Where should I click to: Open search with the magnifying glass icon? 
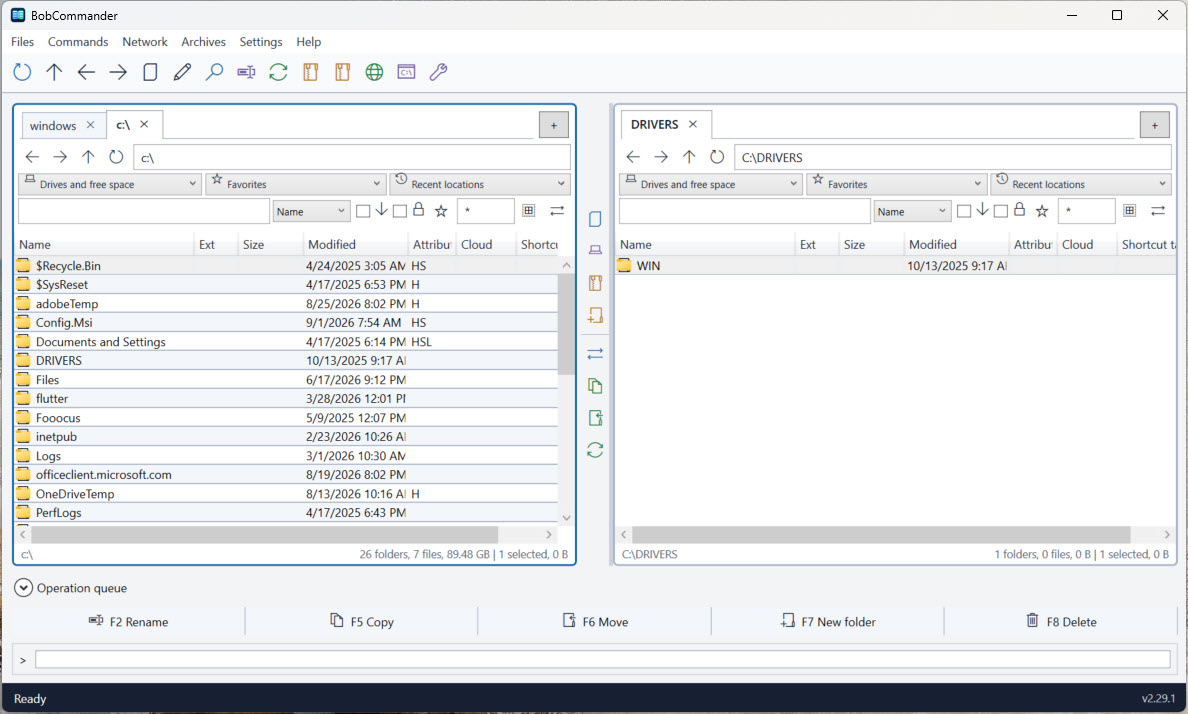click(x=214, y=72)
